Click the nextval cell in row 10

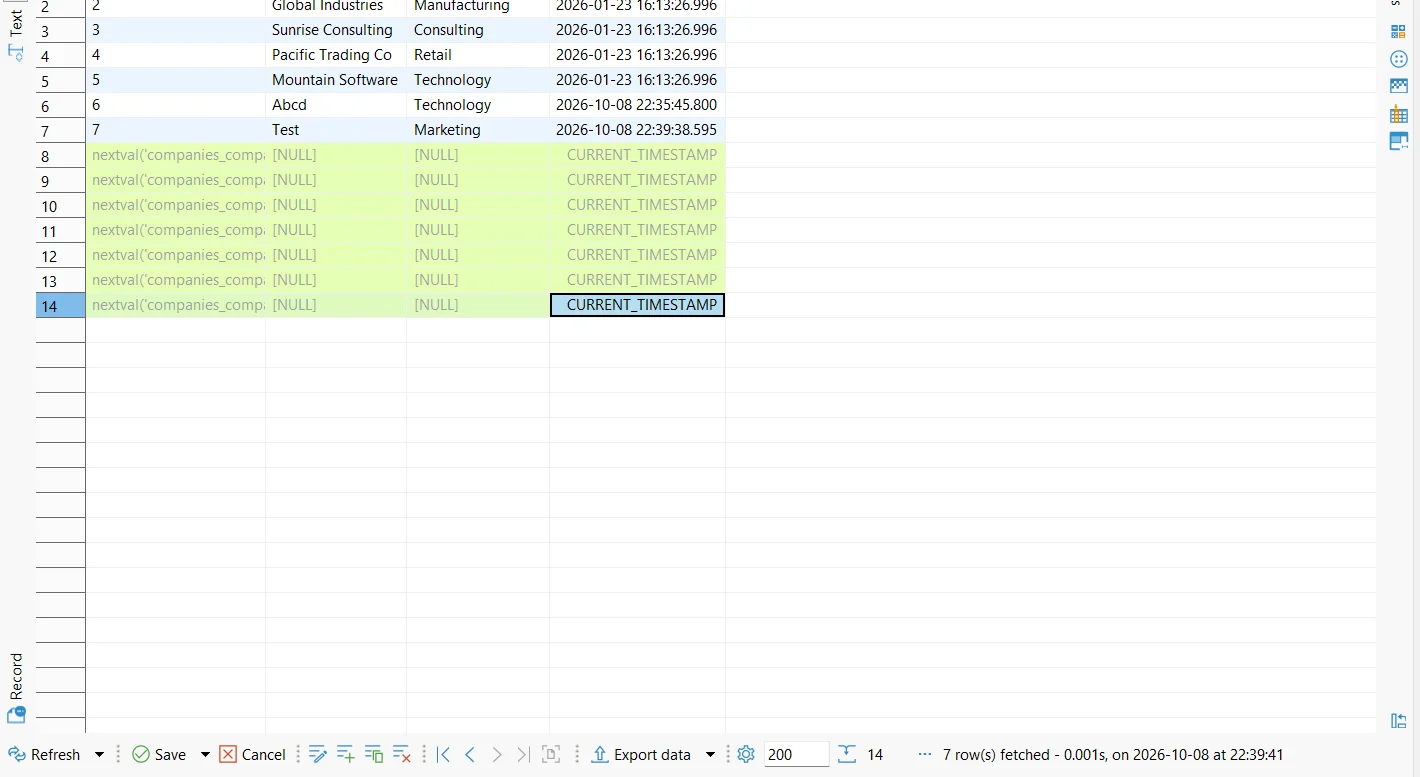[176, 205]
